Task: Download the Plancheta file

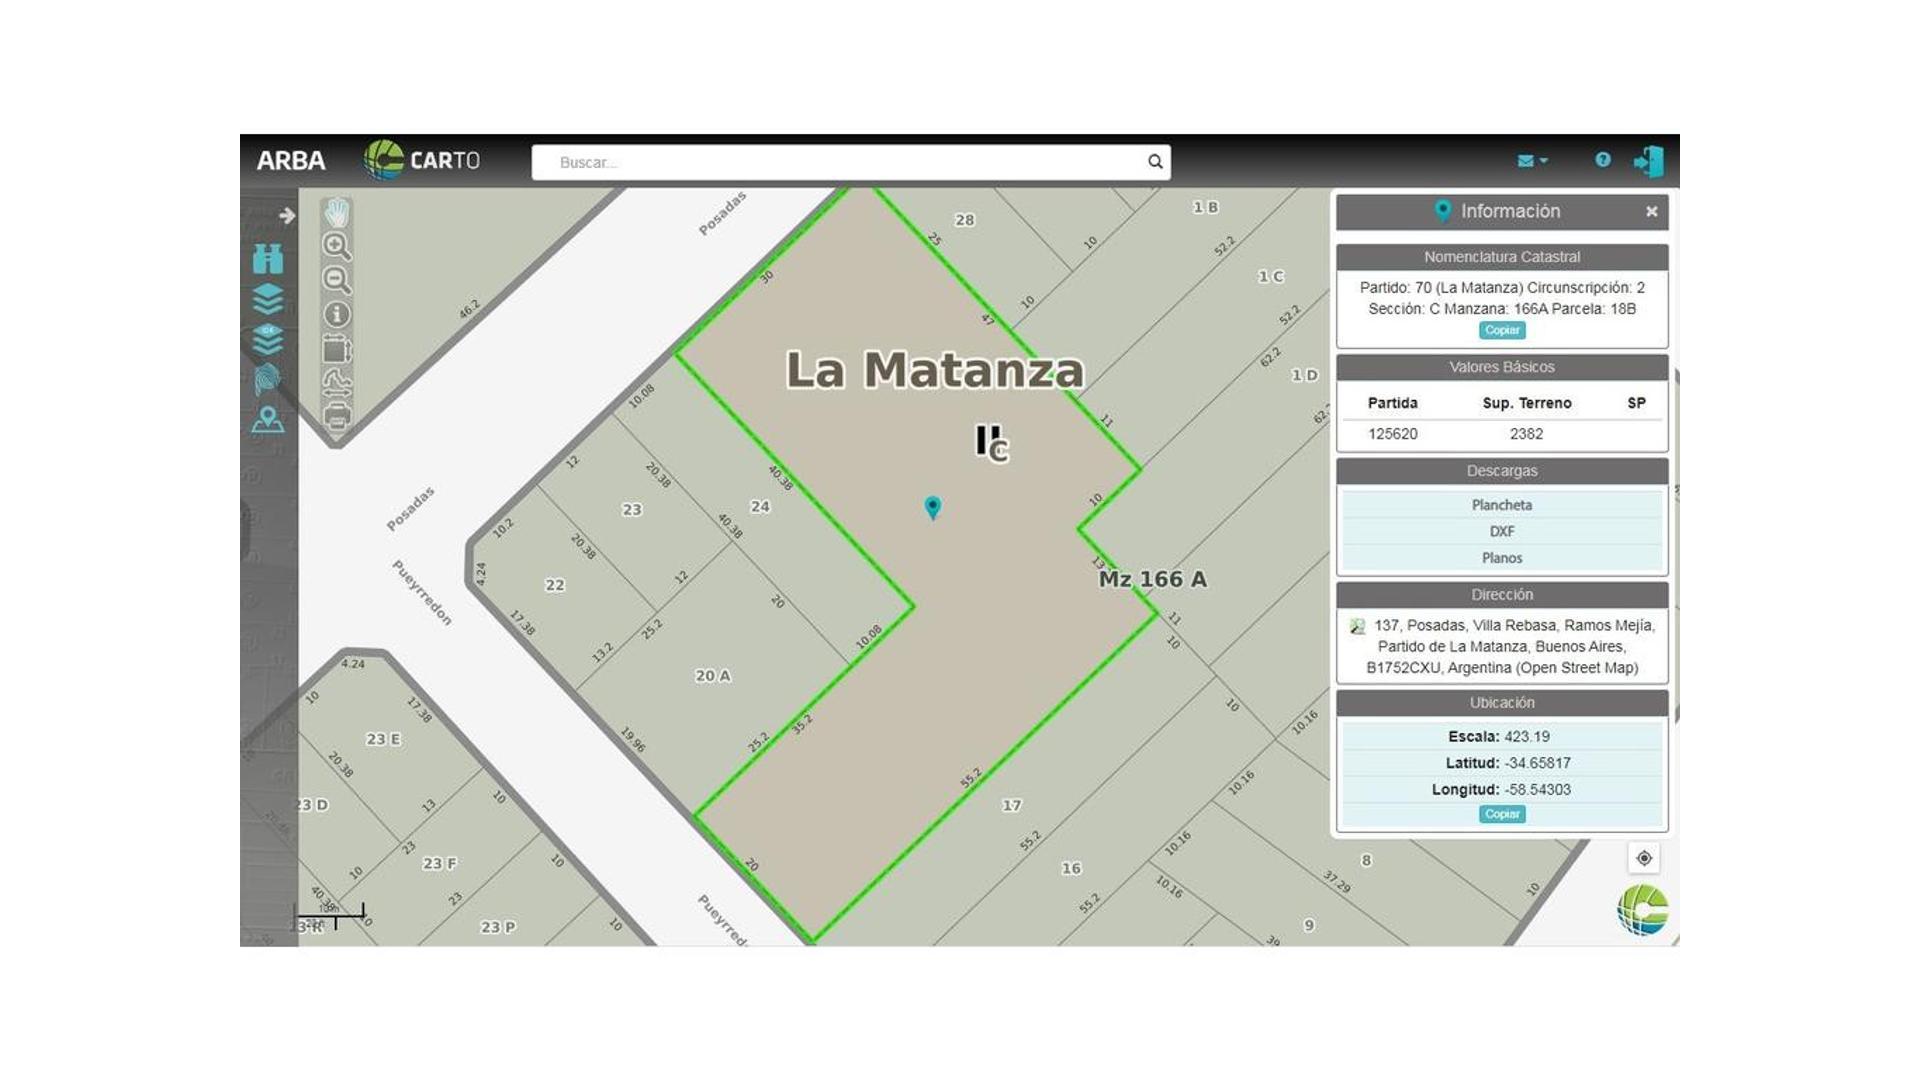Action: (x=1502, y=505)
